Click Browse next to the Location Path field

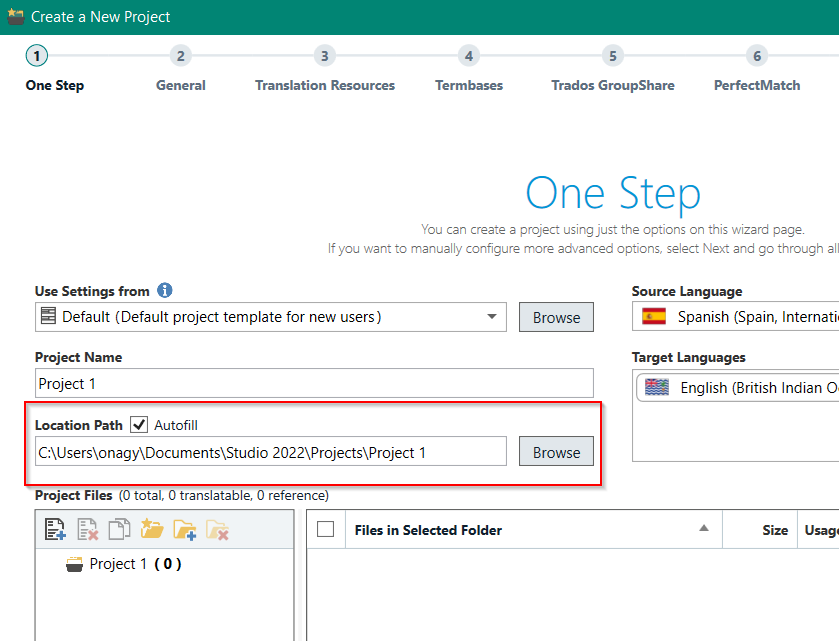point(556,451)
